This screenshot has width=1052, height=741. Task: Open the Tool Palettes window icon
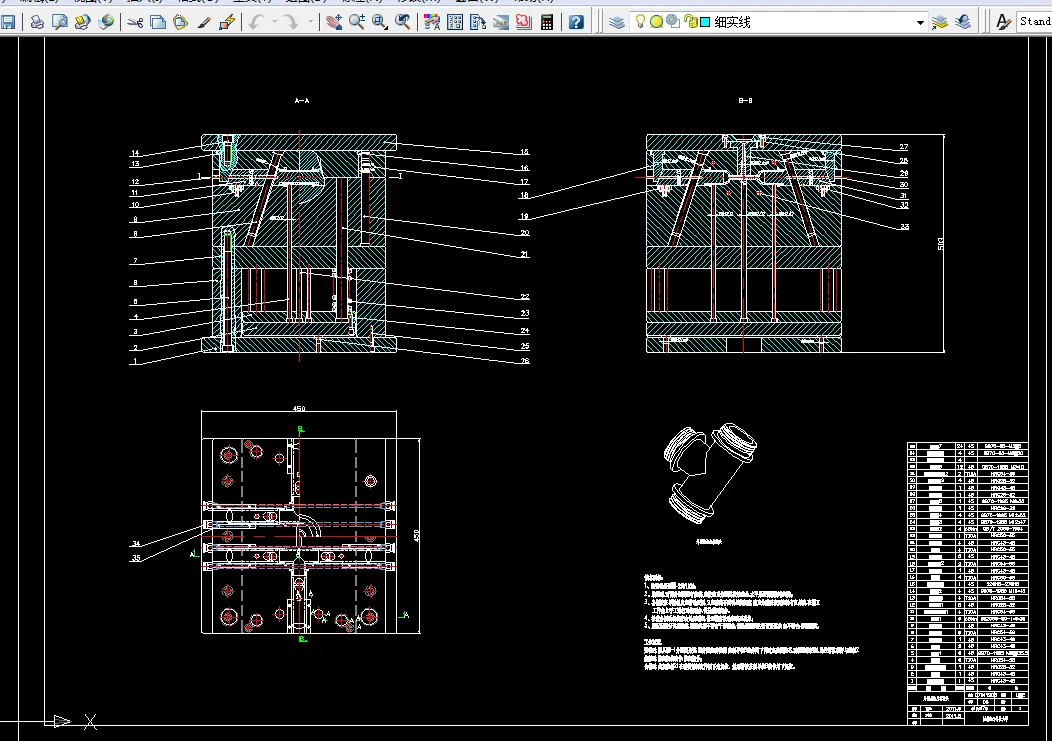[478, 22]
